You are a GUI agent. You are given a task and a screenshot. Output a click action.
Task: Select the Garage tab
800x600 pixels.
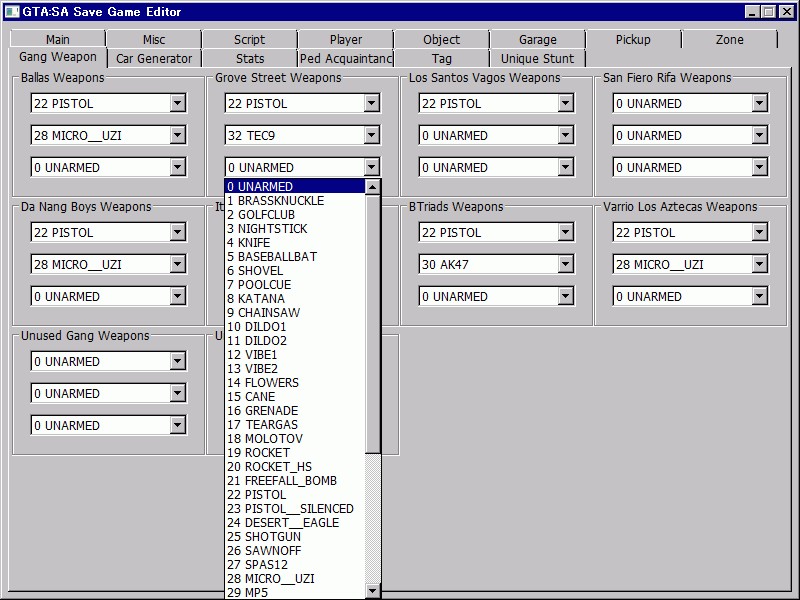pyautogui.click(x=538, y=39)
